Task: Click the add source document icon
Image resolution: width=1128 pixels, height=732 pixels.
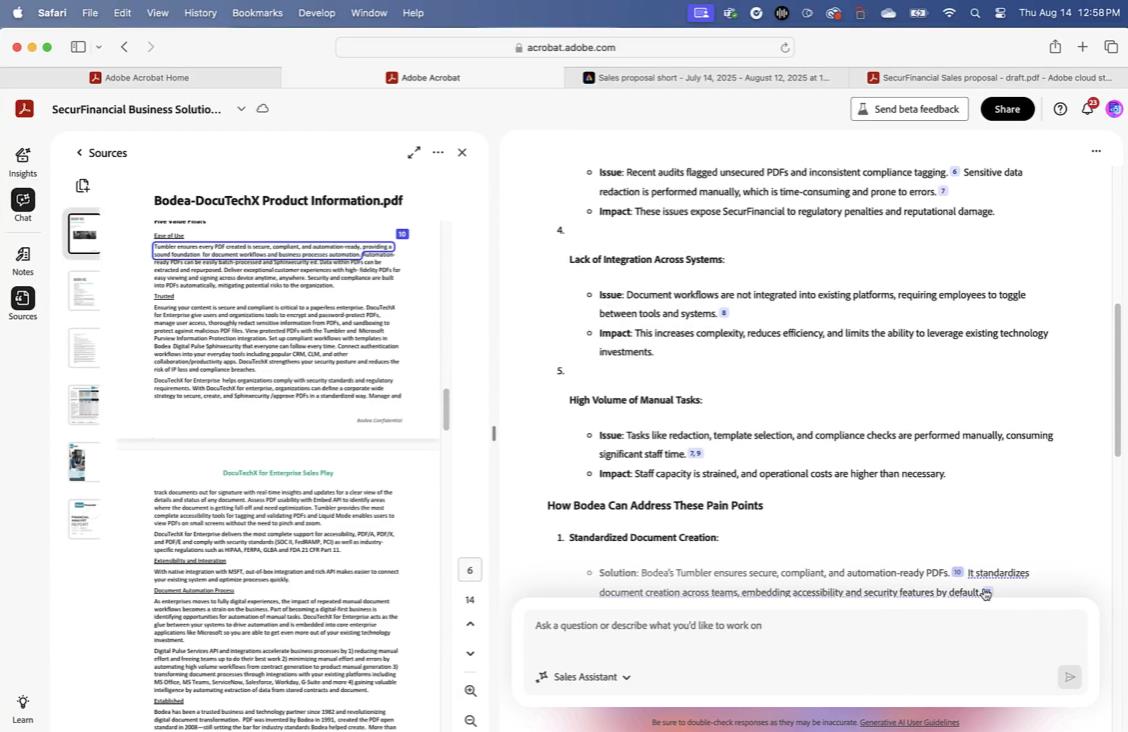Action: coord(81,185)
